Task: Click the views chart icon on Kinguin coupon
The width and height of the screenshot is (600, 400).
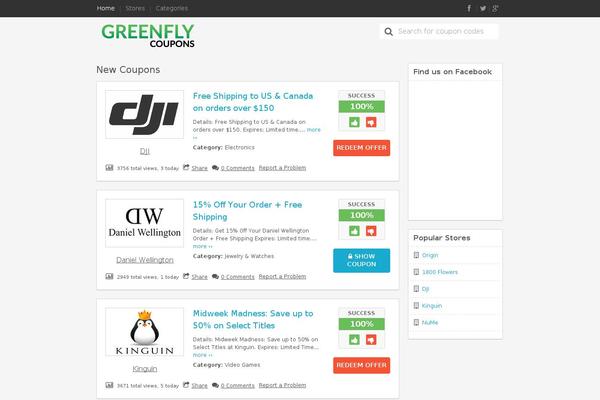Action: pyautogui.click(x=109, y=385)
